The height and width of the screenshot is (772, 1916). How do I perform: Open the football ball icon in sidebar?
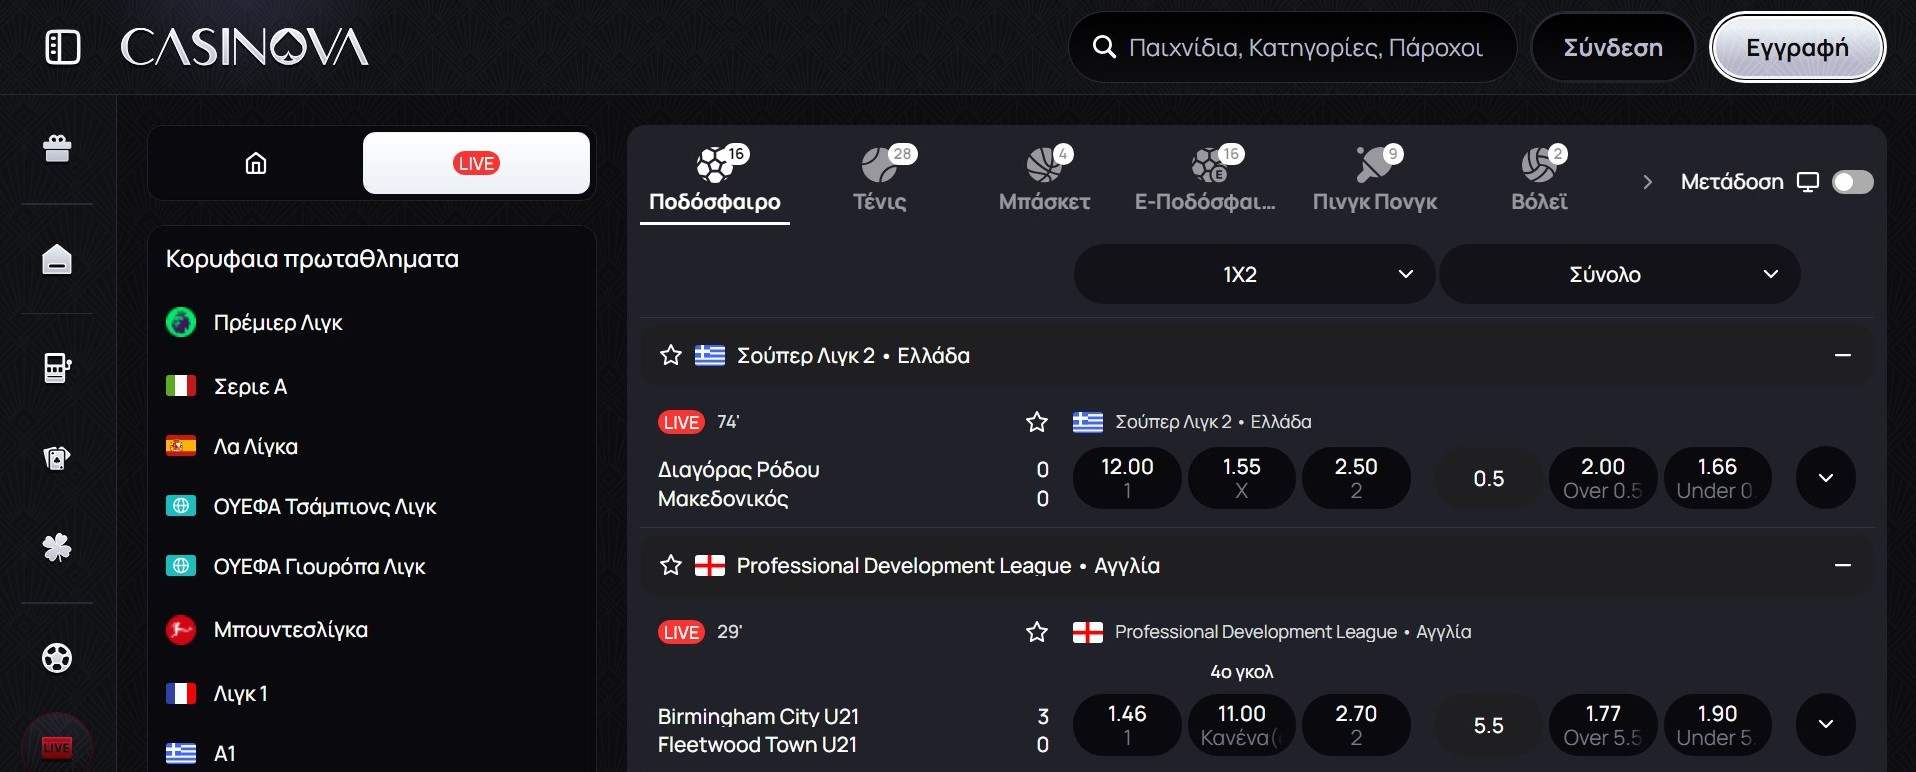pos(57,658)
